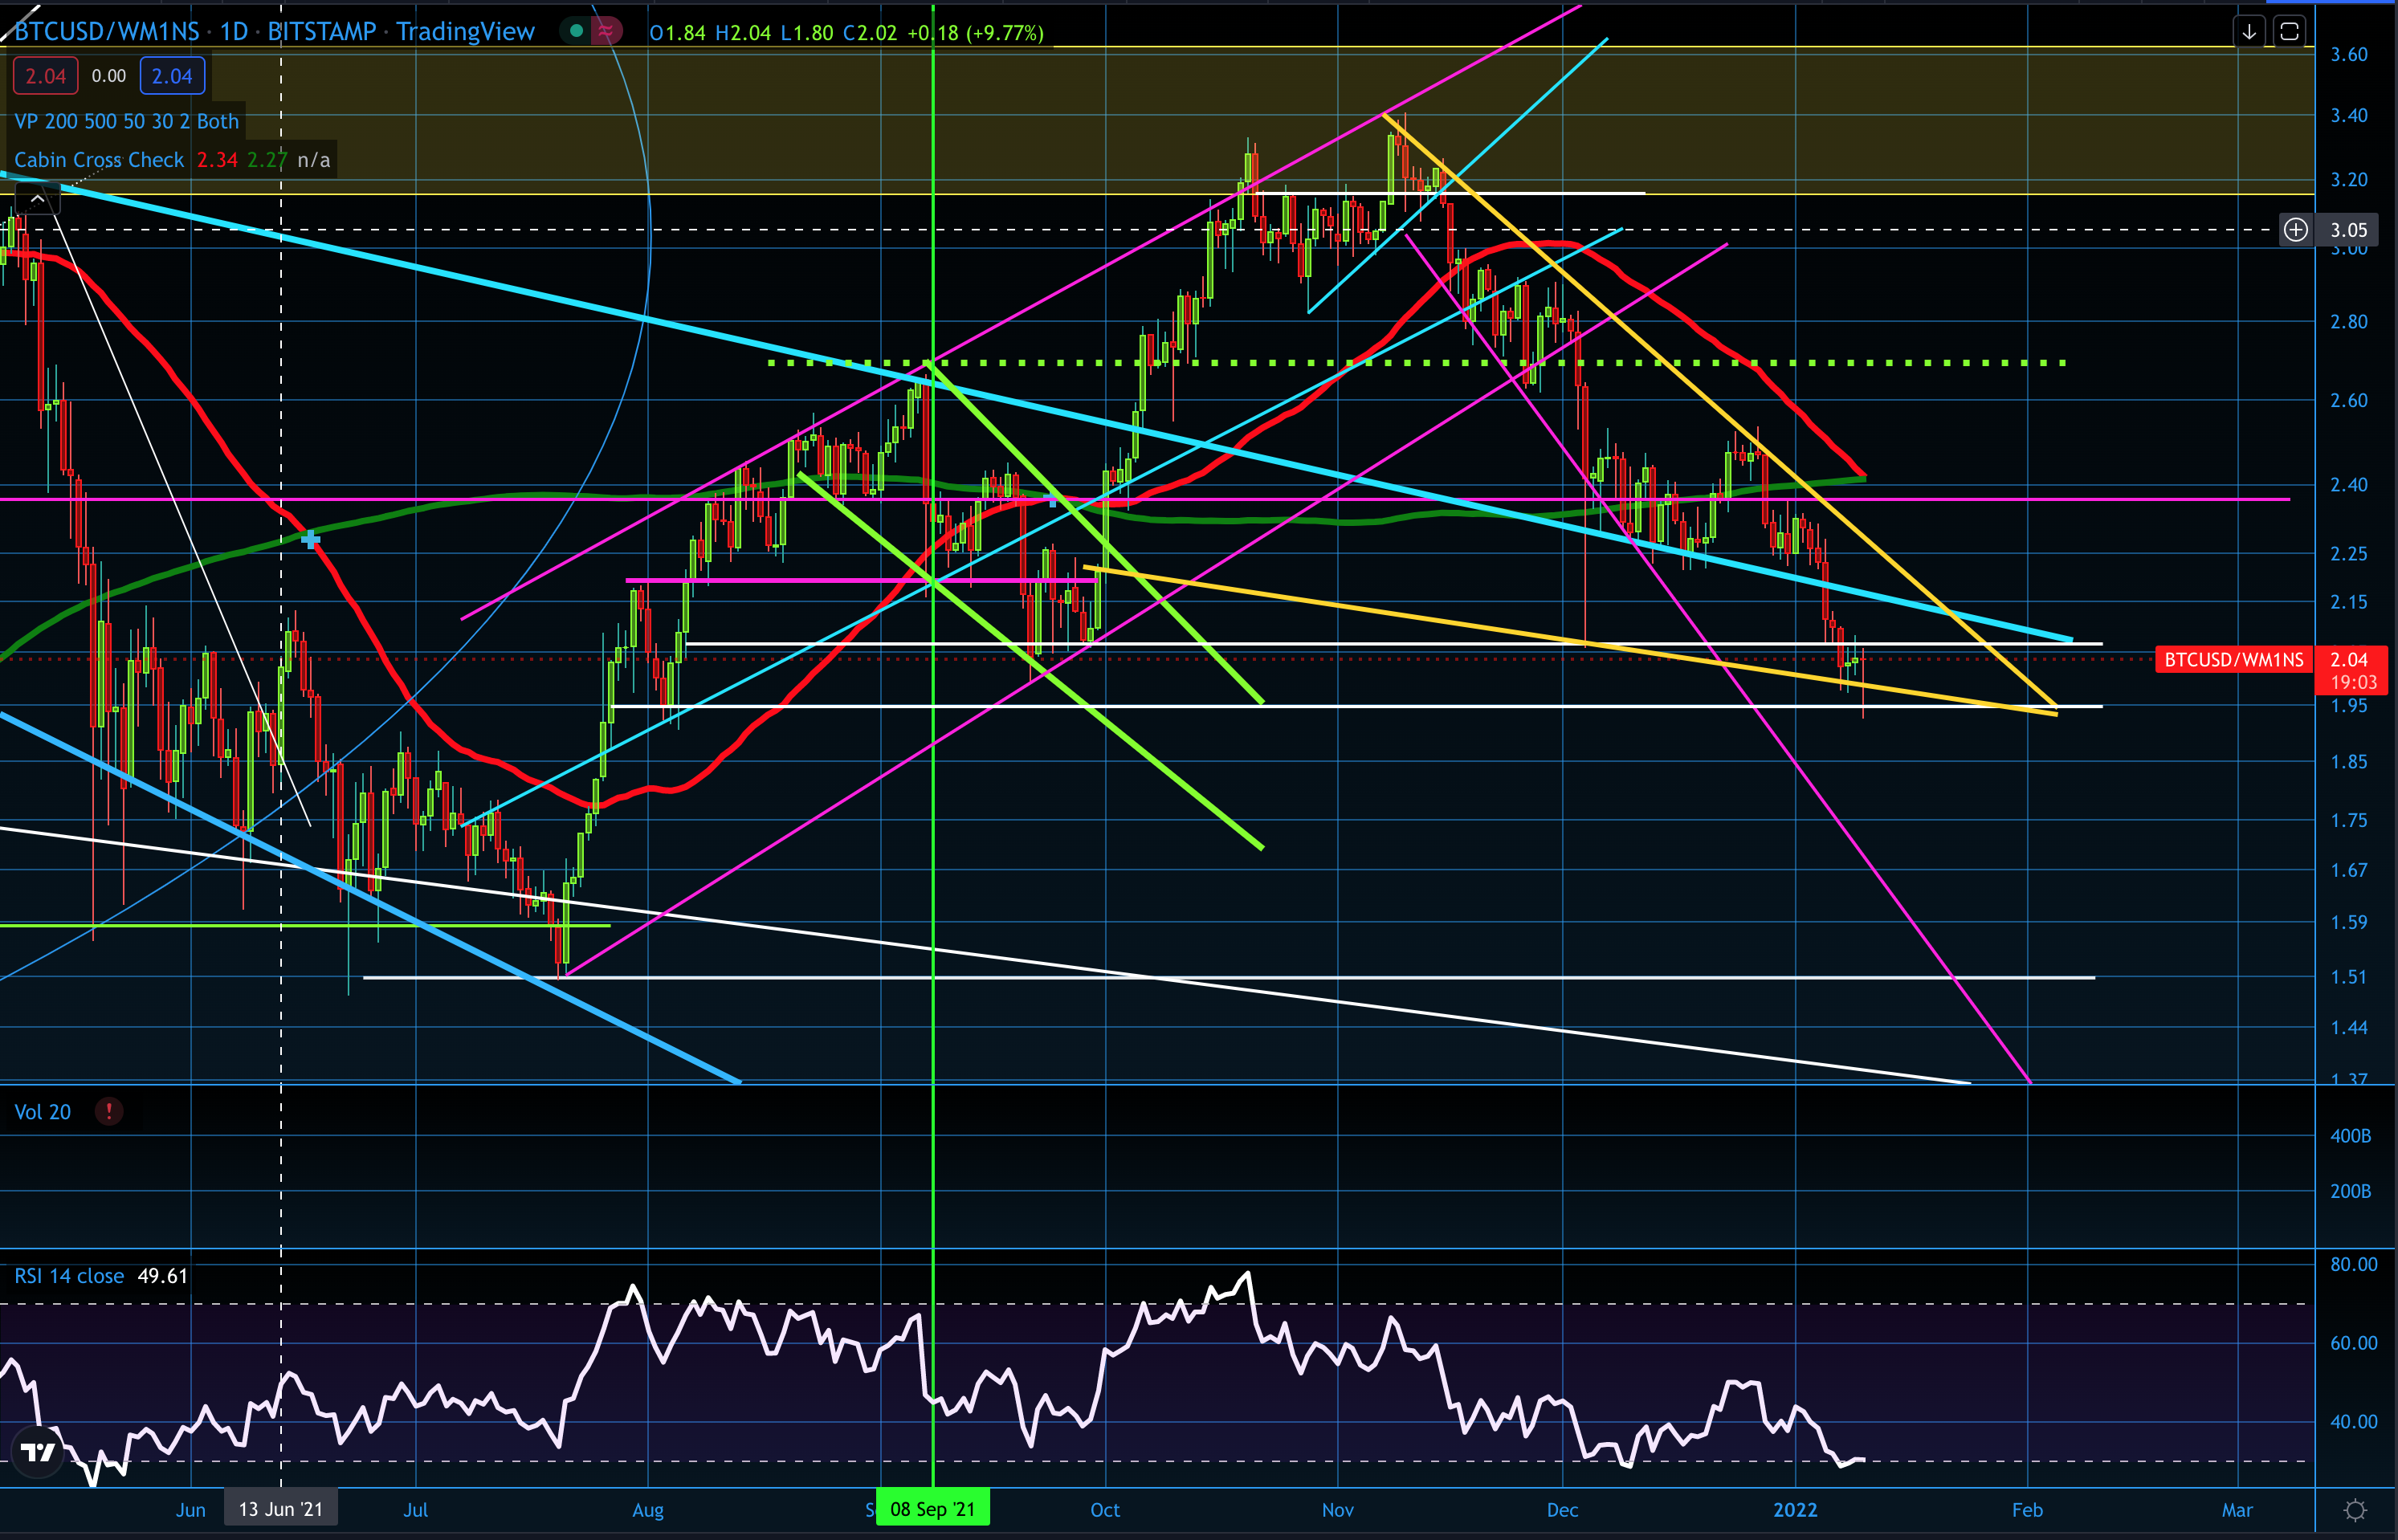Screen dimensions: 2398x1540
Task: Collapse the indicator legend with chevron
Action: [37, 200]
